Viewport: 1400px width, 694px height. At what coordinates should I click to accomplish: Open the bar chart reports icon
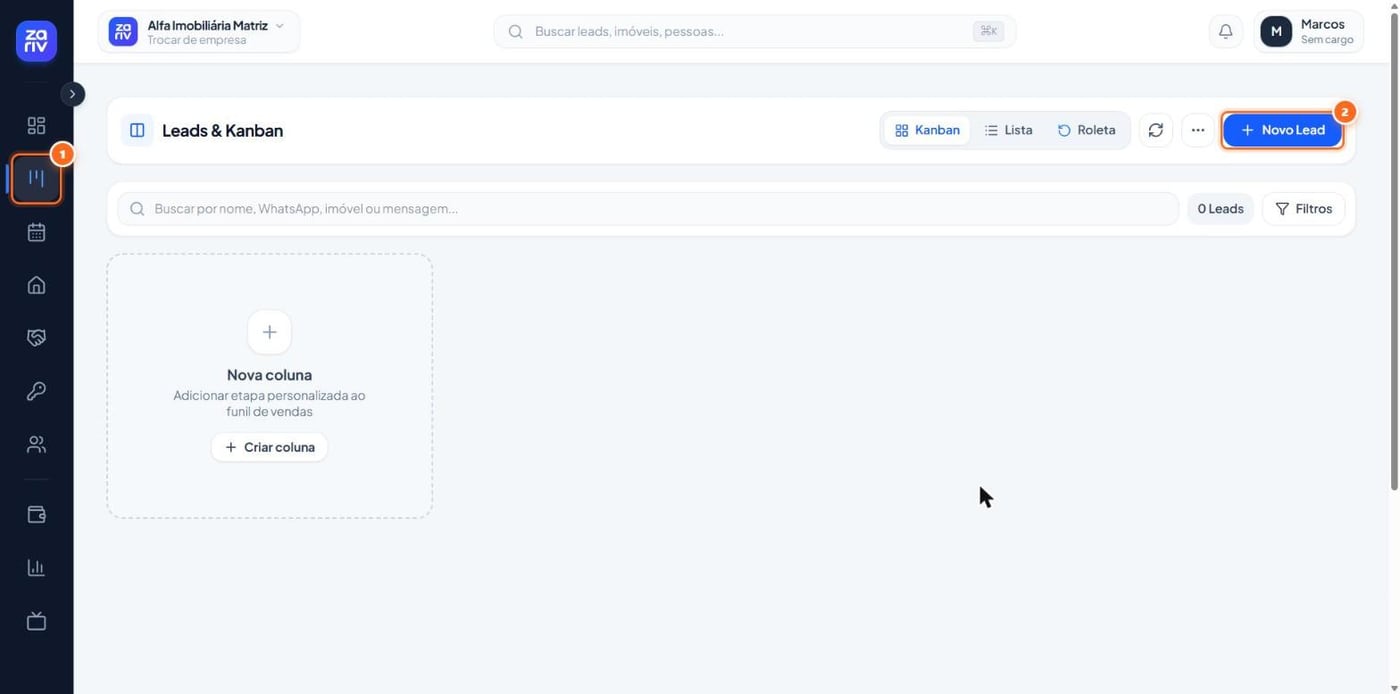point(36,568)
